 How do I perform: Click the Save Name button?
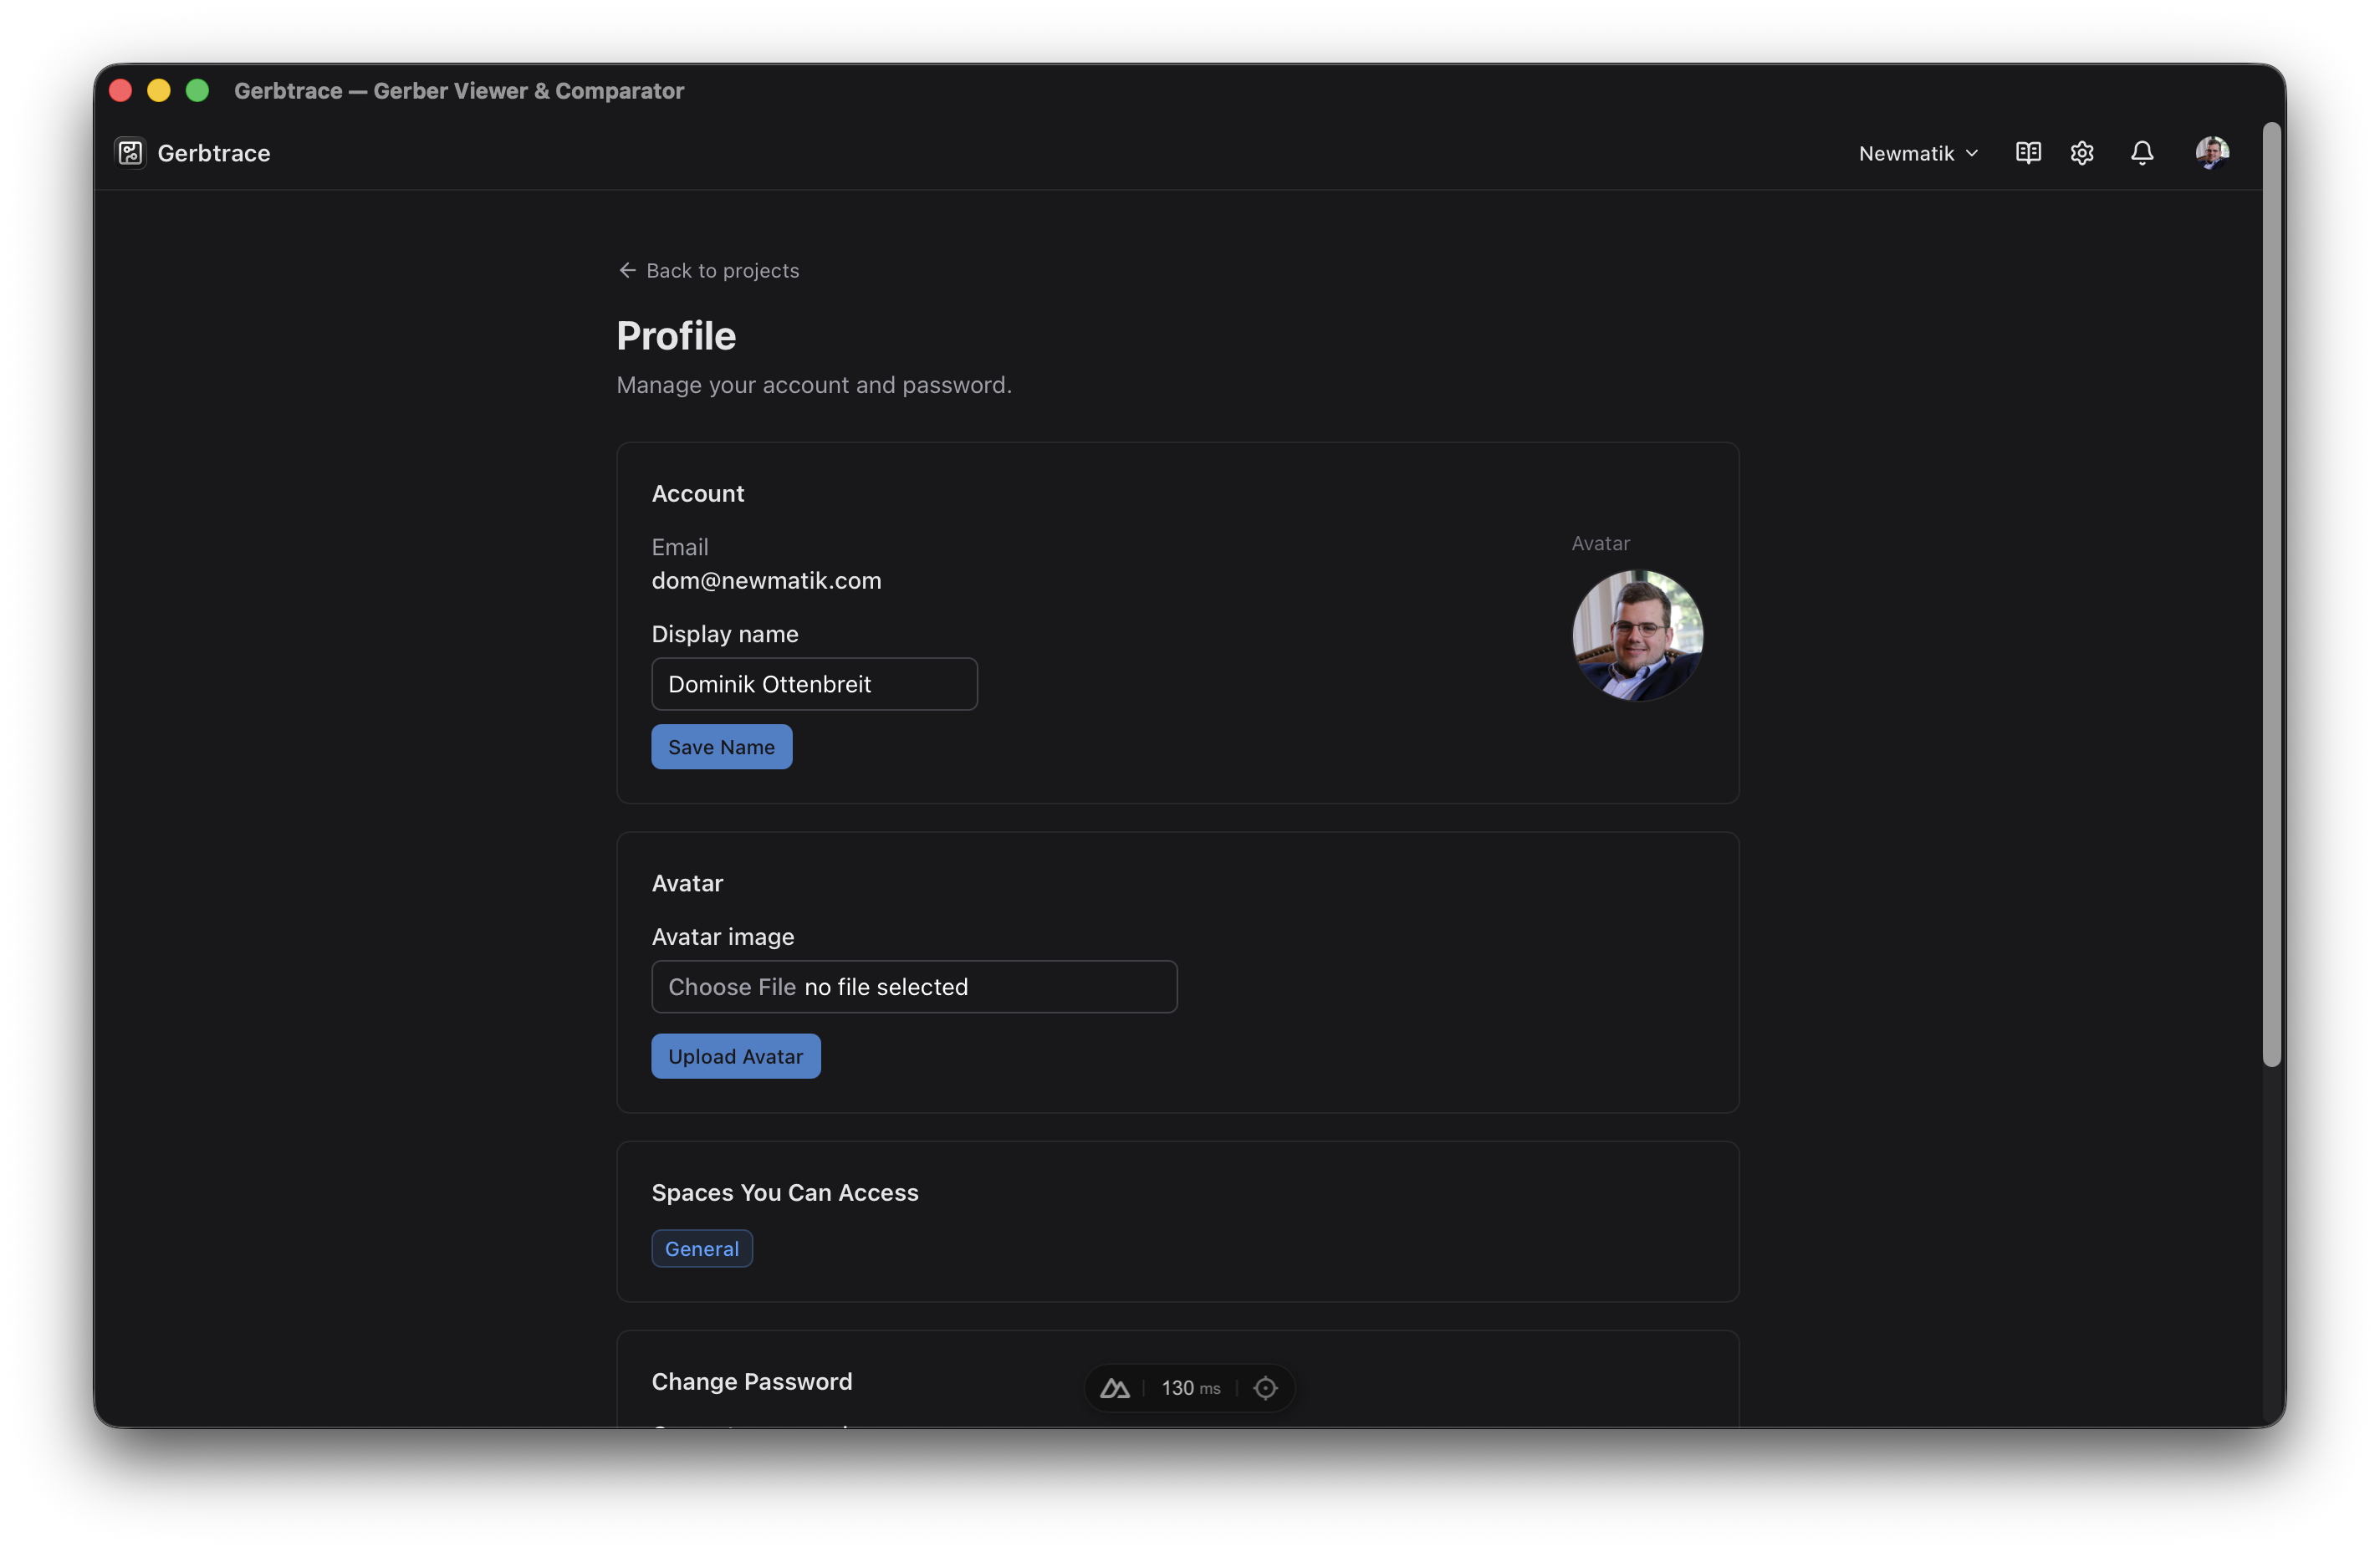pyautogui.click(x=721, y=747)
